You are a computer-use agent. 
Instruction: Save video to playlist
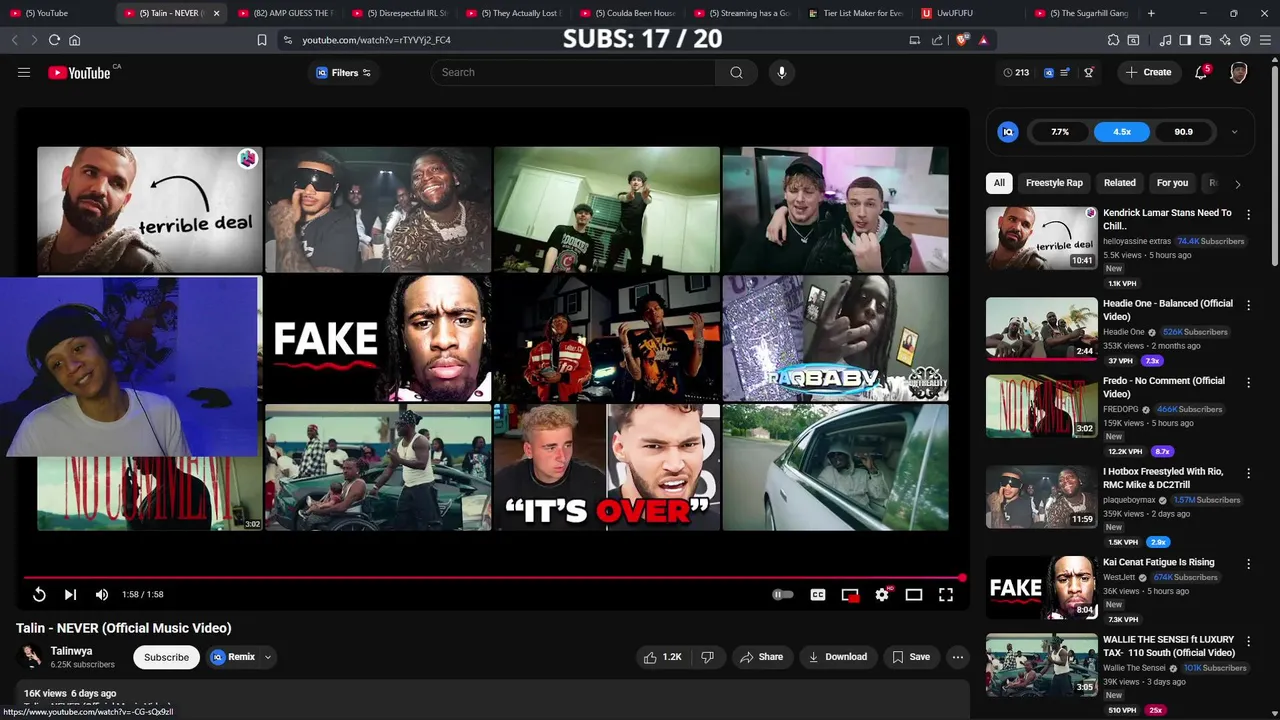[911, 657]
